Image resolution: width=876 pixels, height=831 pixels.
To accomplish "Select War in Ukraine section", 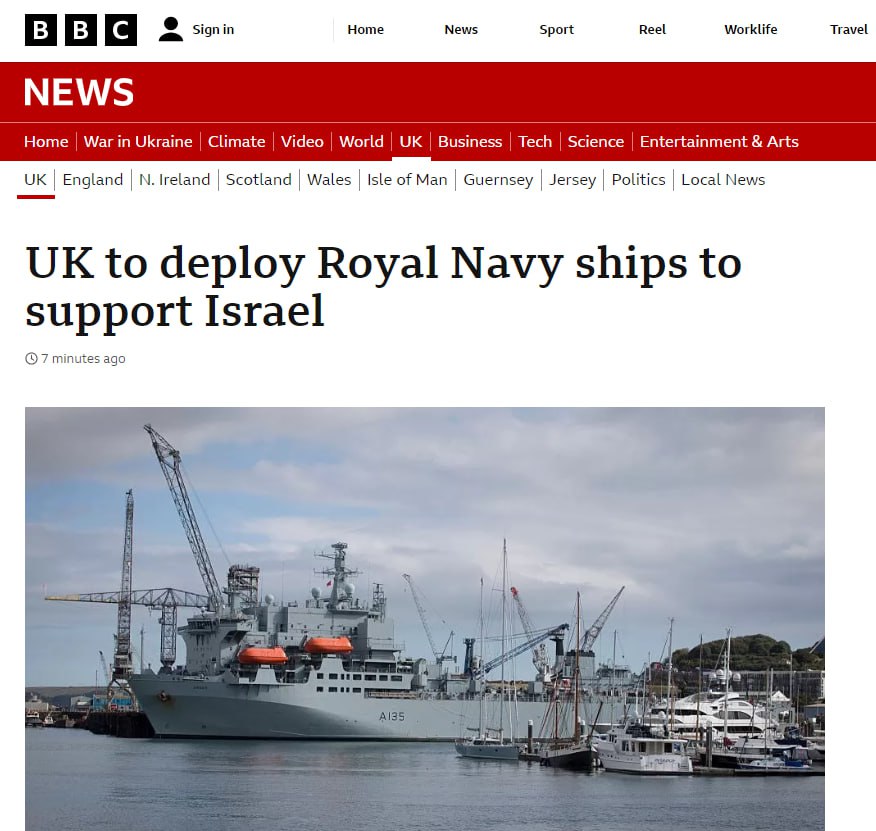I will tap(138, 141).
